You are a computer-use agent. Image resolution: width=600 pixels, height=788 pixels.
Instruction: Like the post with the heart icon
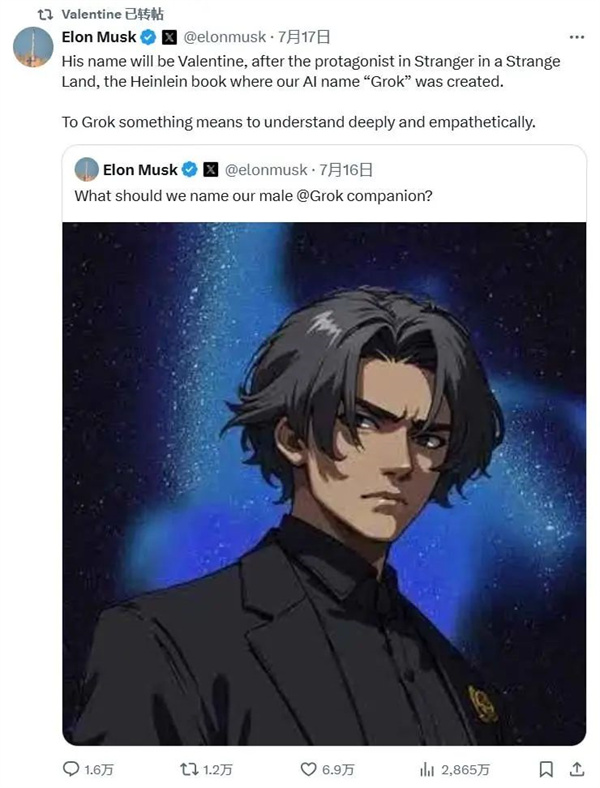[x=308, y=769]
